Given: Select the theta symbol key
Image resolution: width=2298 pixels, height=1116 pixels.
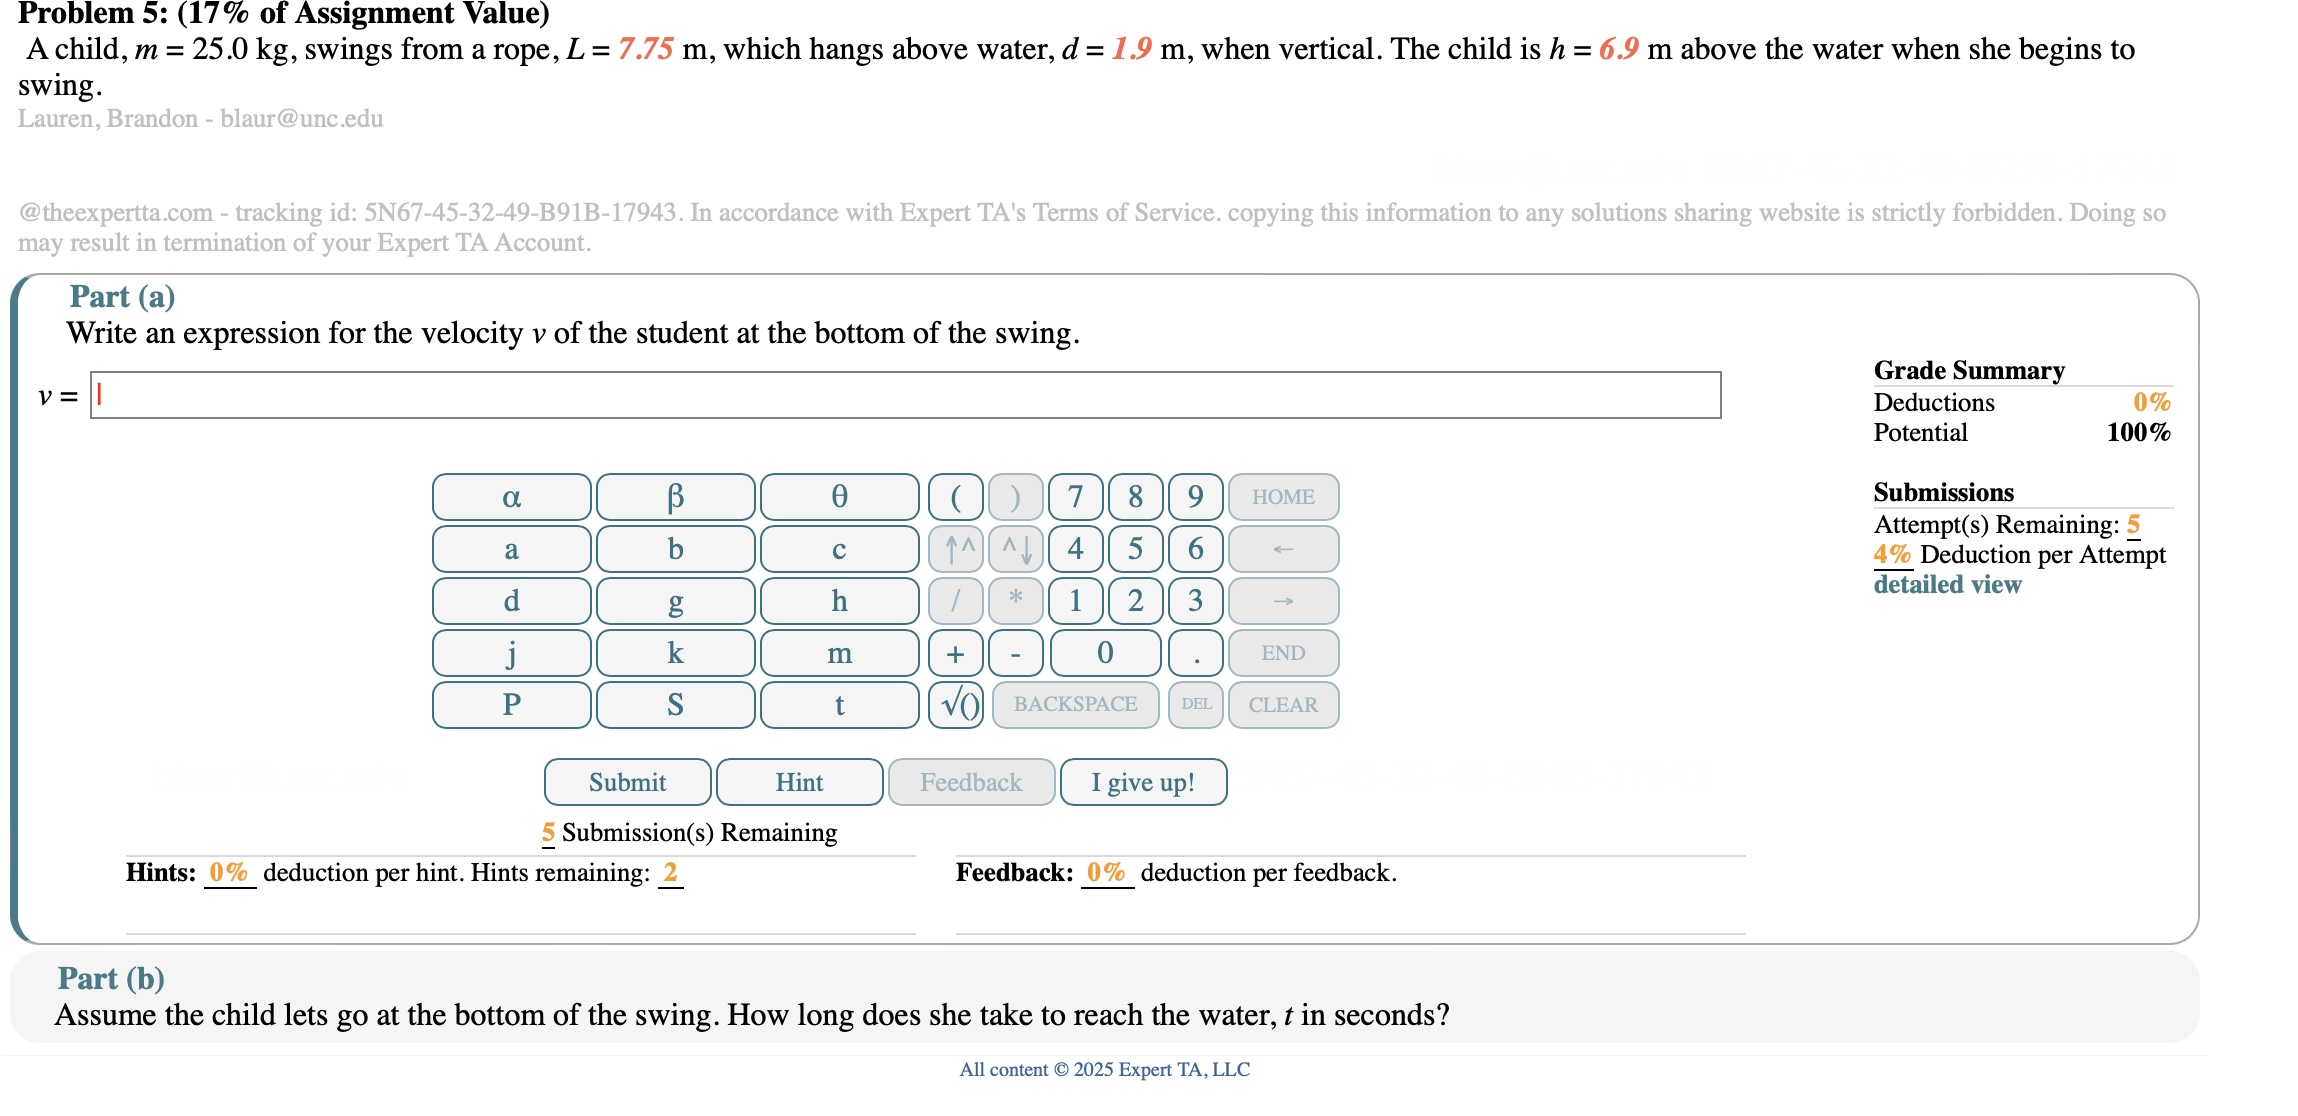Looking at the screenshot, I should click(839, 496).
